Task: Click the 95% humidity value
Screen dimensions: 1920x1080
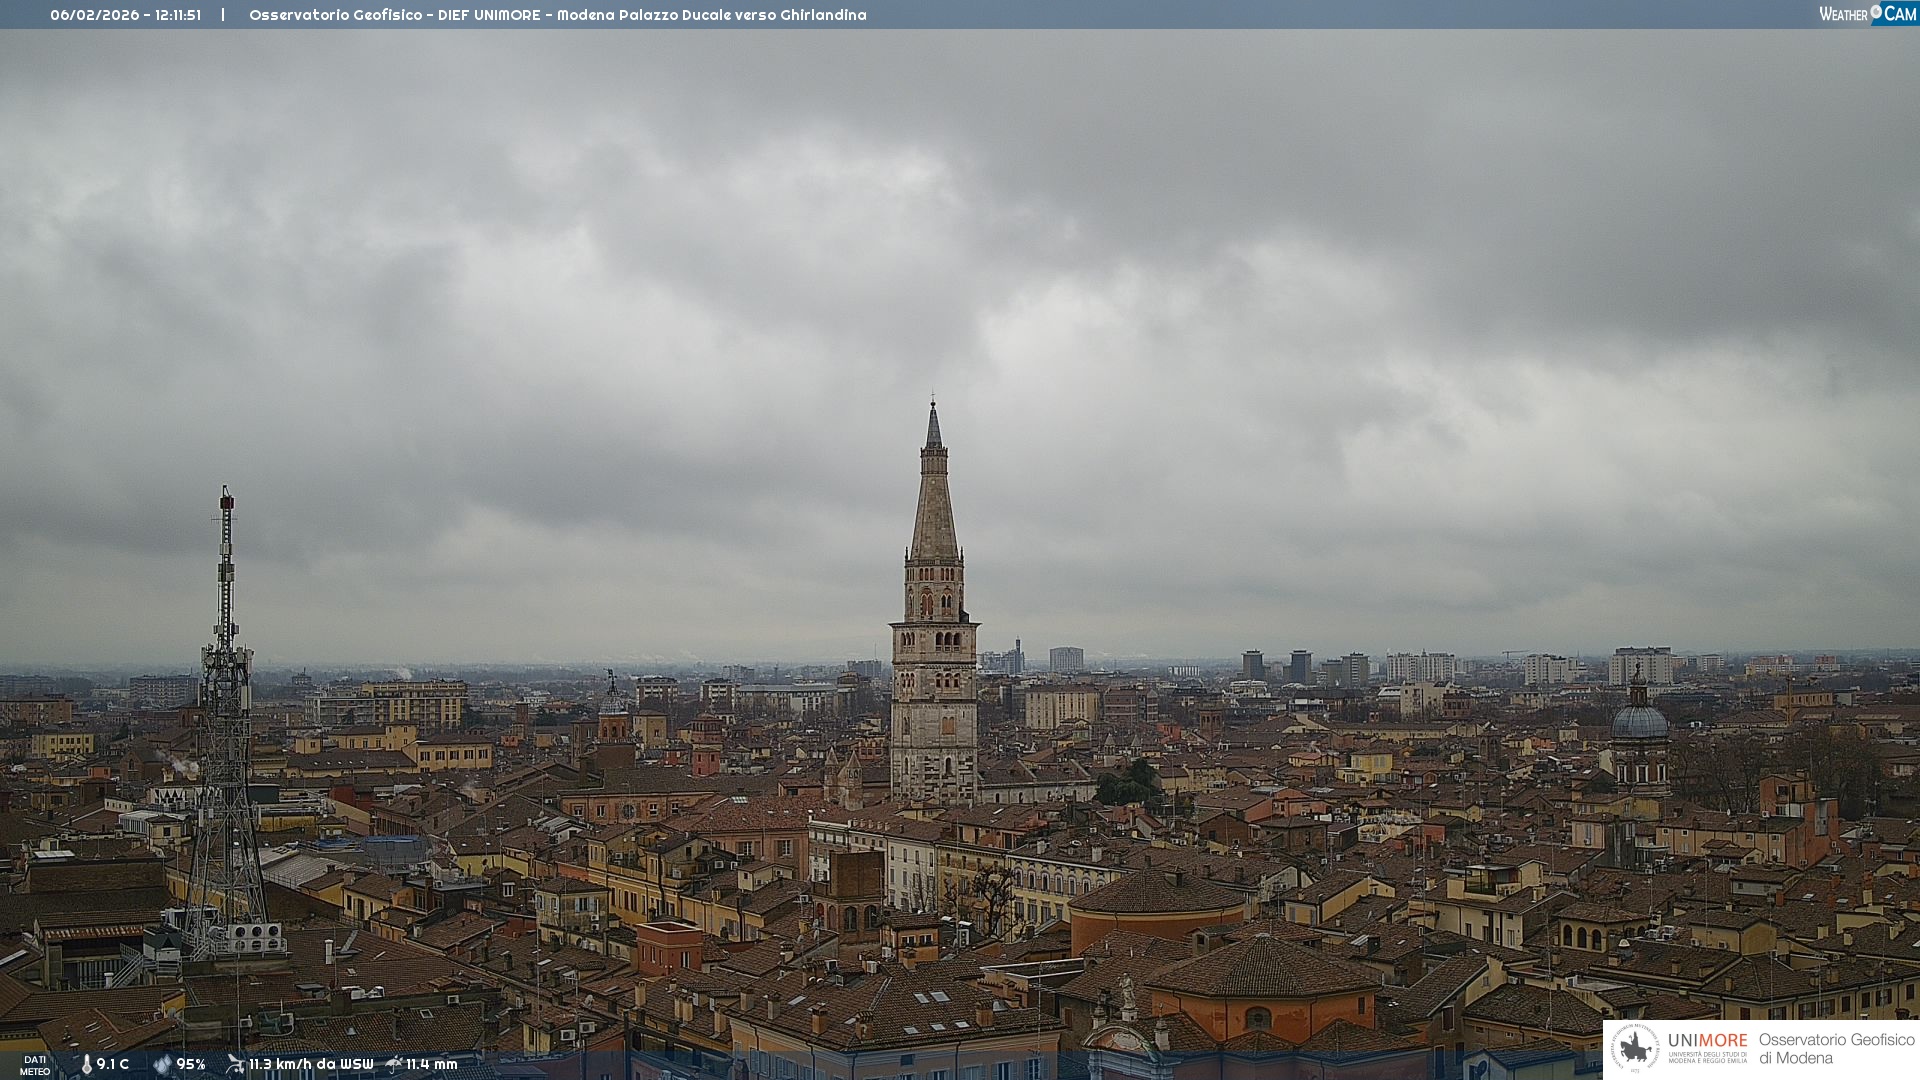Action: 191,1064
